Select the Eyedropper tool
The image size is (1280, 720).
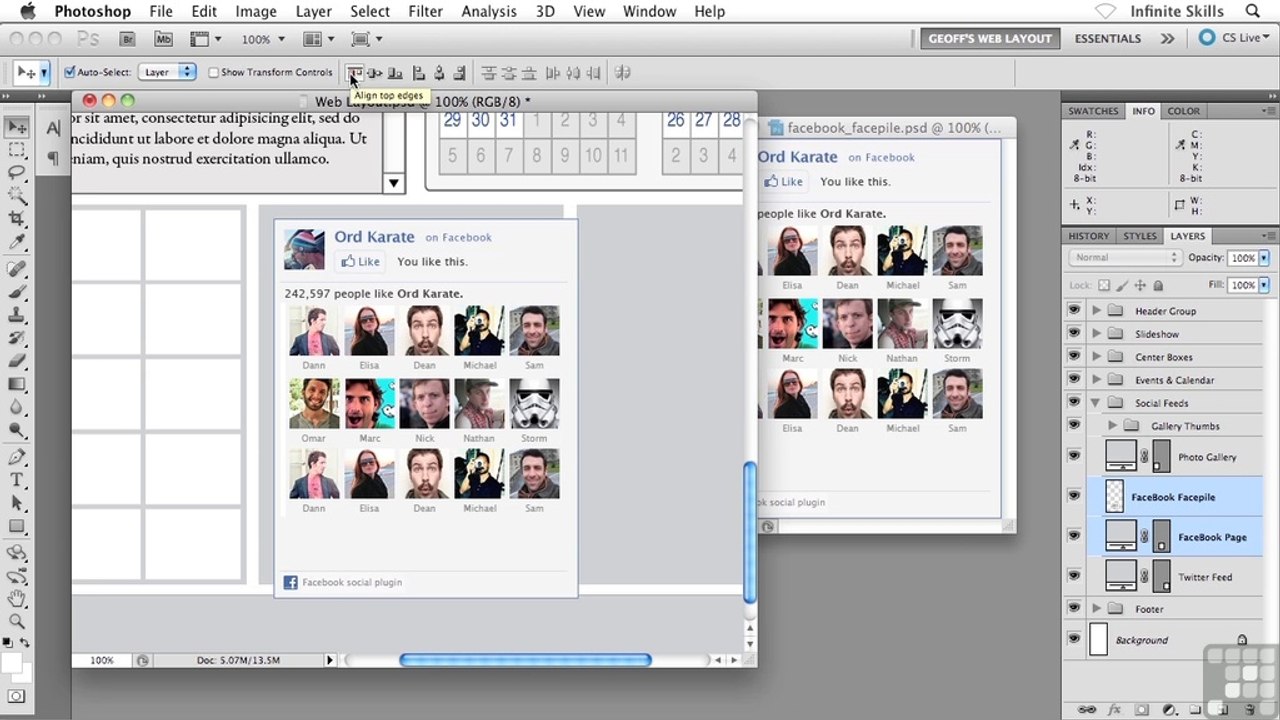(x=17, y=242)
